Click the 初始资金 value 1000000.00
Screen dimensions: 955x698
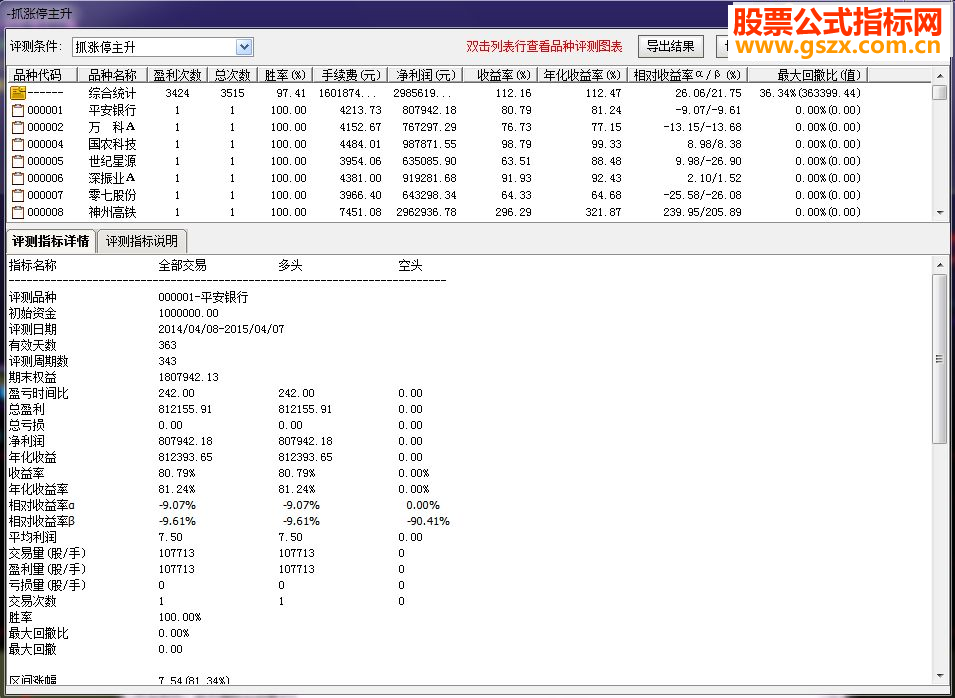pyautogui.click(x=188, y=313)
